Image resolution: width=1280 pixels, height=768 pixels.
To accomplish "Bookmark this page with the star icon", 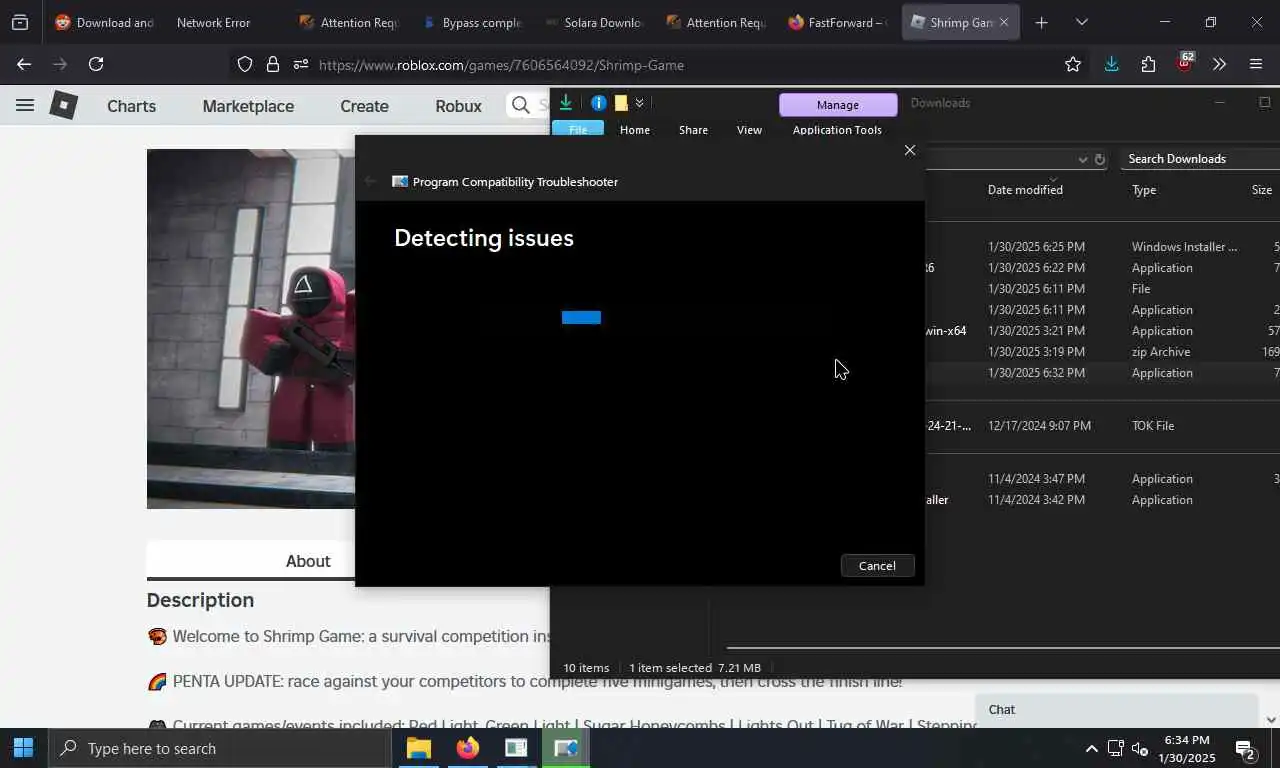I will (x=1073, y=64).
